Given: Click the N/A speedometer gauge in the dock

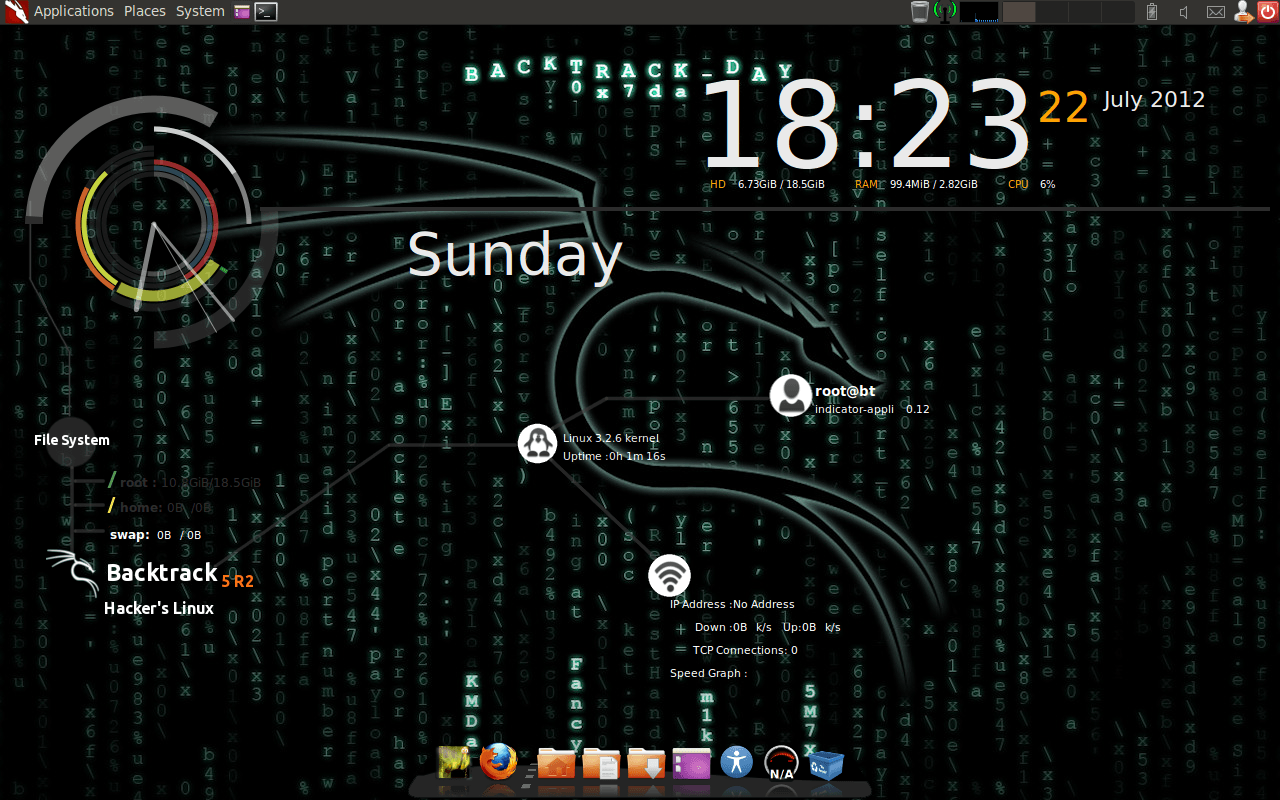Looking at the screenshot, I should pyautogui.click(x=781, y=765).
